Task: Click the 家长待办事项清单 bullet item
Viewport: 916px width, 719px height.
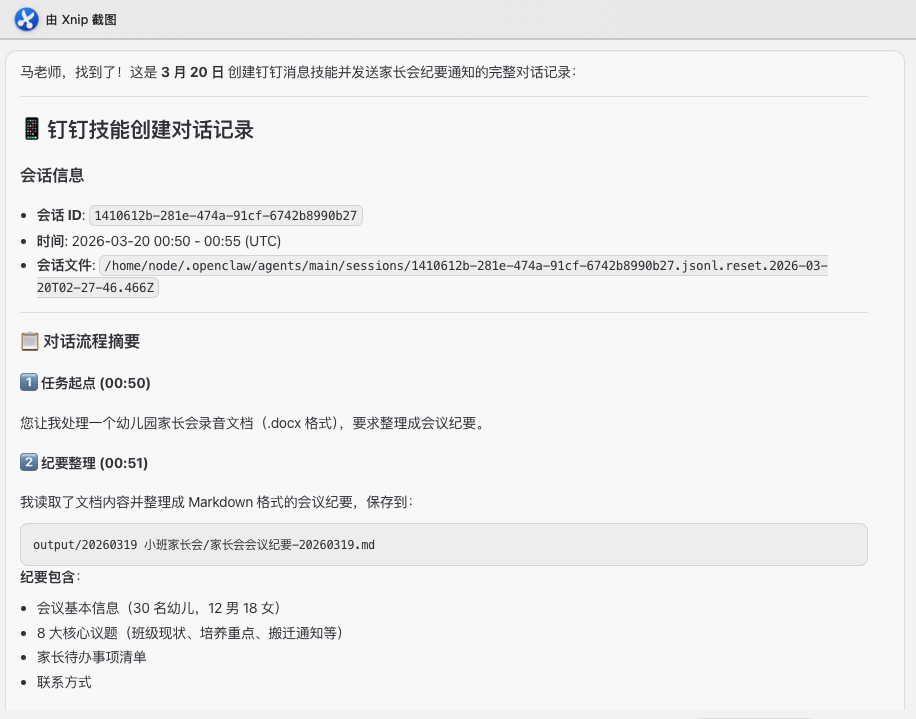Action: pyautogui.click(x=92, y=657)
